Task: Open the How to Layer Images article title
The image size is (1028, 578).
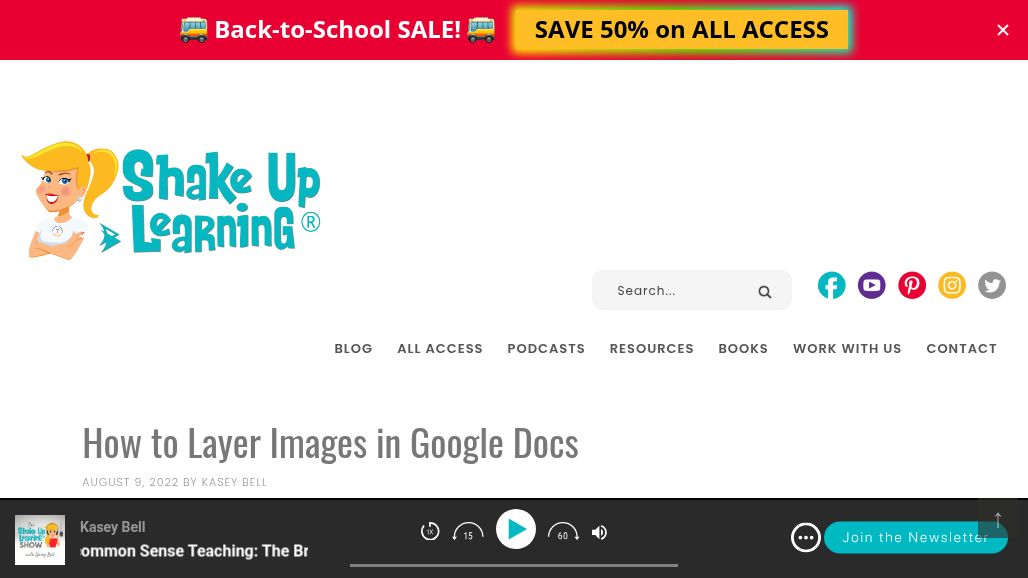Action: [330, 444]
